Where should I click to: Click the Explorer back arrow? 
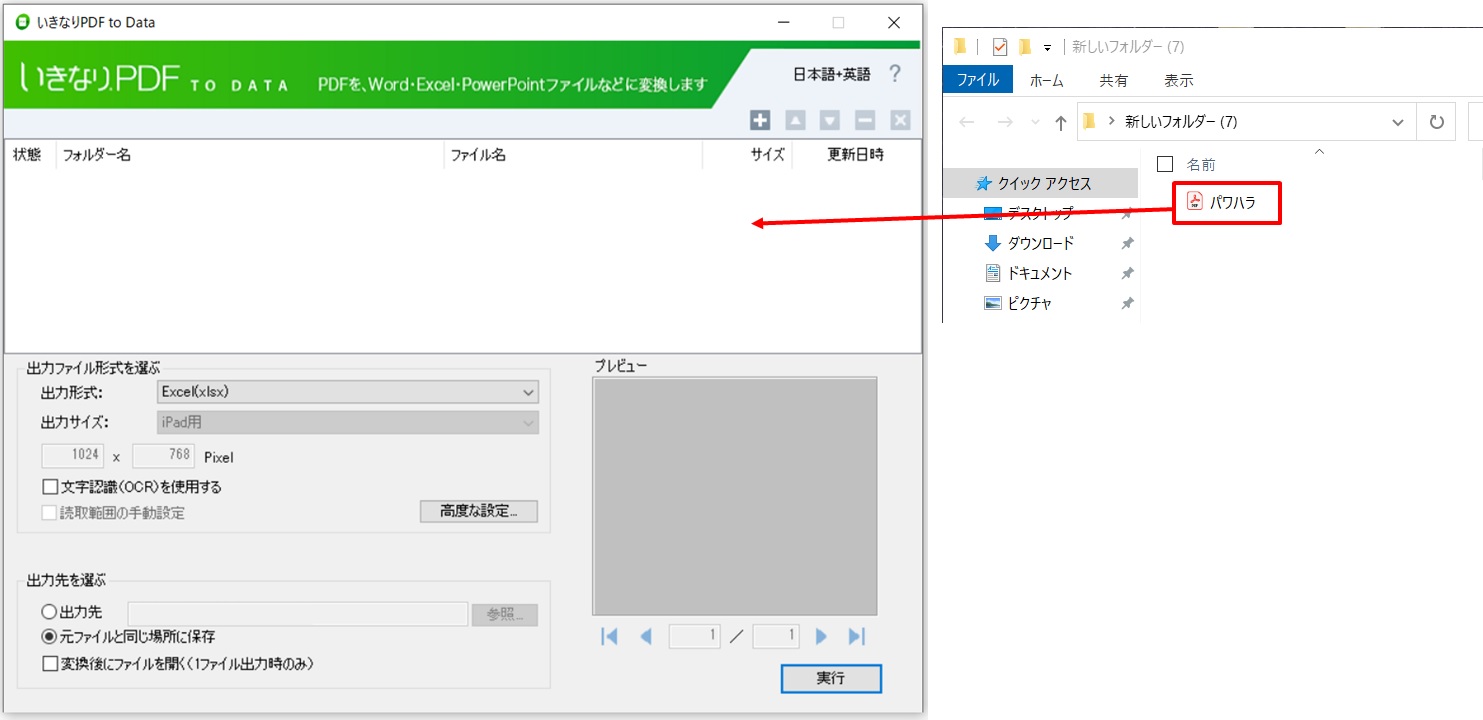click(966, 122)
